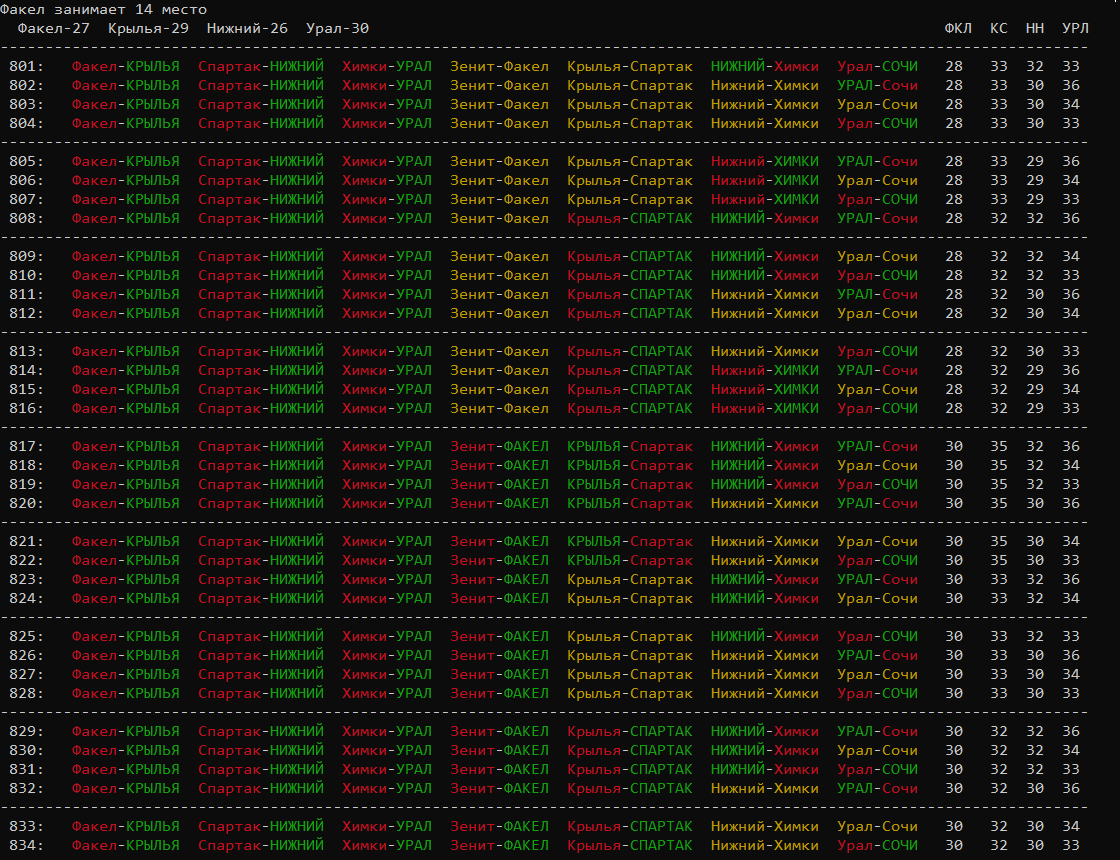Select 'КРЫЛЬЯ-Спартак' in row 818

630,466
